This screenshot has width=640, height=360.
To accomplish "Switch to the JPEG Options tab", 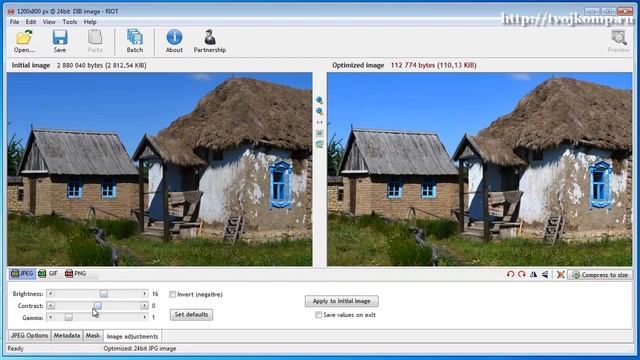I will 29,336.
